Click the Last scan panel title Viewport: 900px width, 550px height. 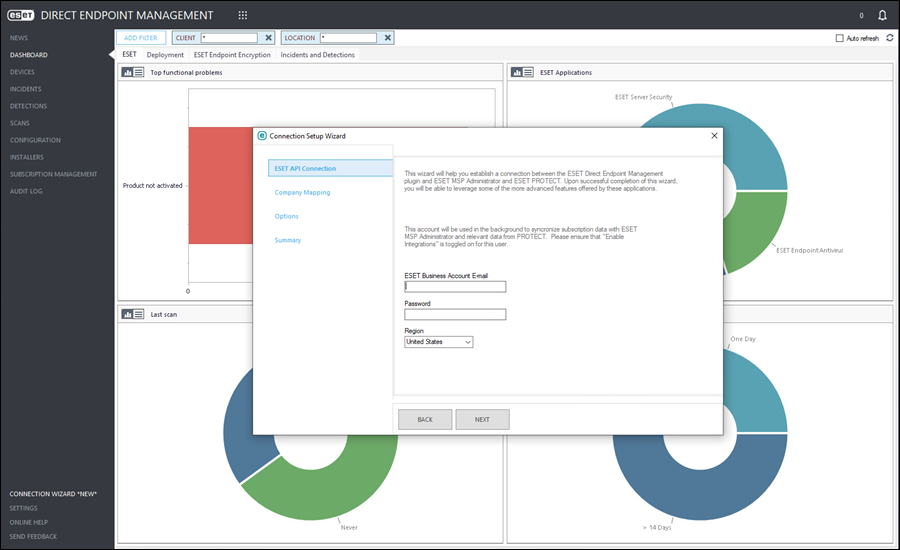[x=164, y=315]
